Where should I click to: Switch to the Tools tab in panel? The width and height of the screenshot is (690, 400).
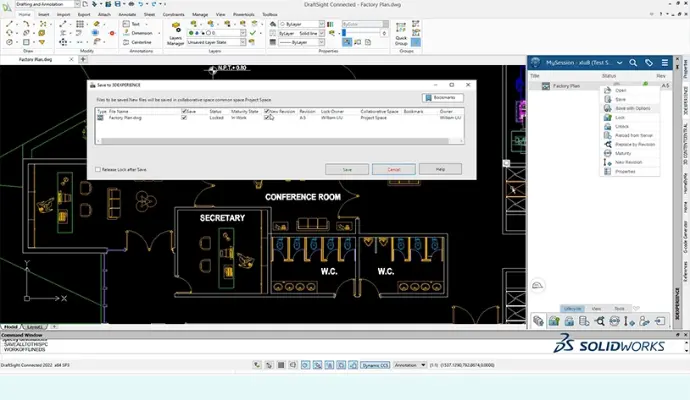(619, 308)
